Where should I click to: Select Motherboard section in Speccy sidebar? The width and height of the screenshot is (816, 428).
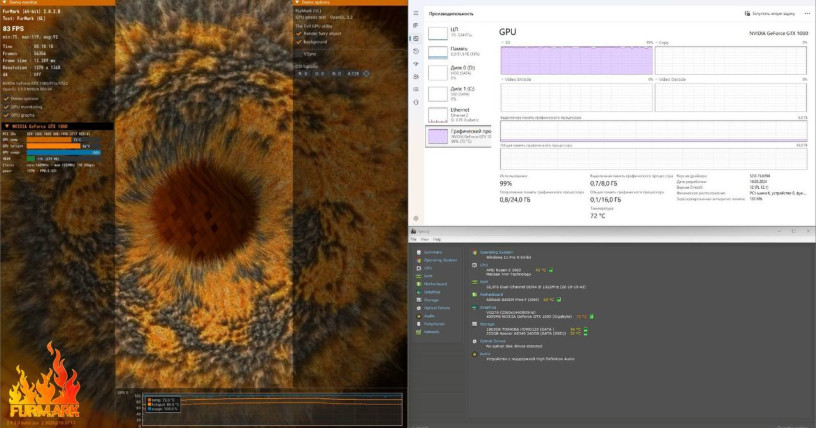pos(436,284)
